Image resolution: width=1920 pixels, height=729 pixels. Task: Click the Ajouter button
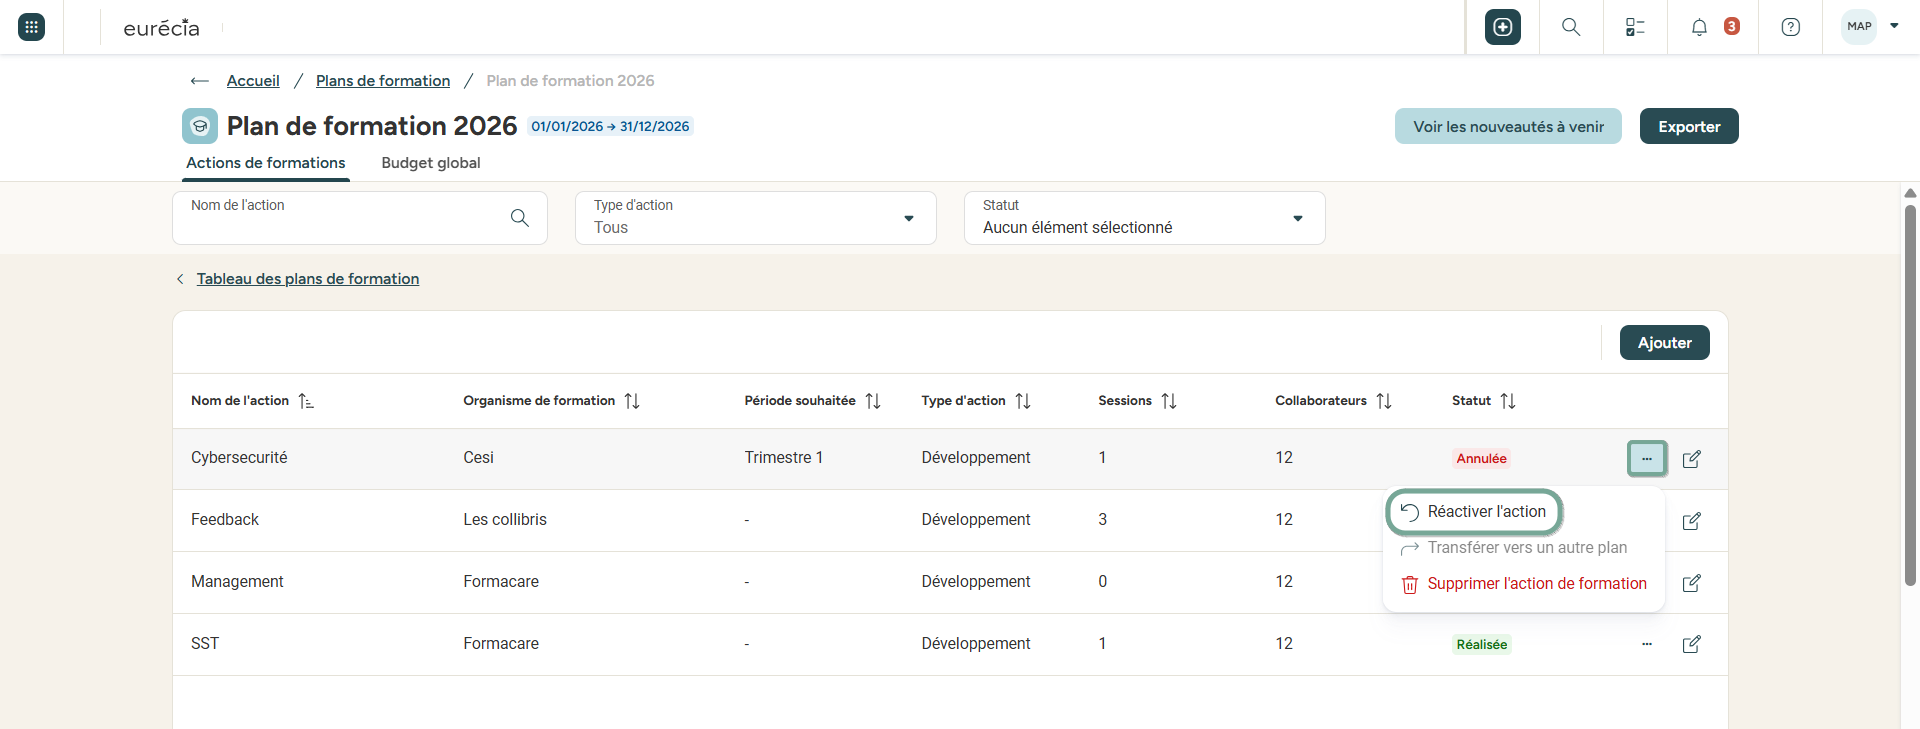point(1665,342)
